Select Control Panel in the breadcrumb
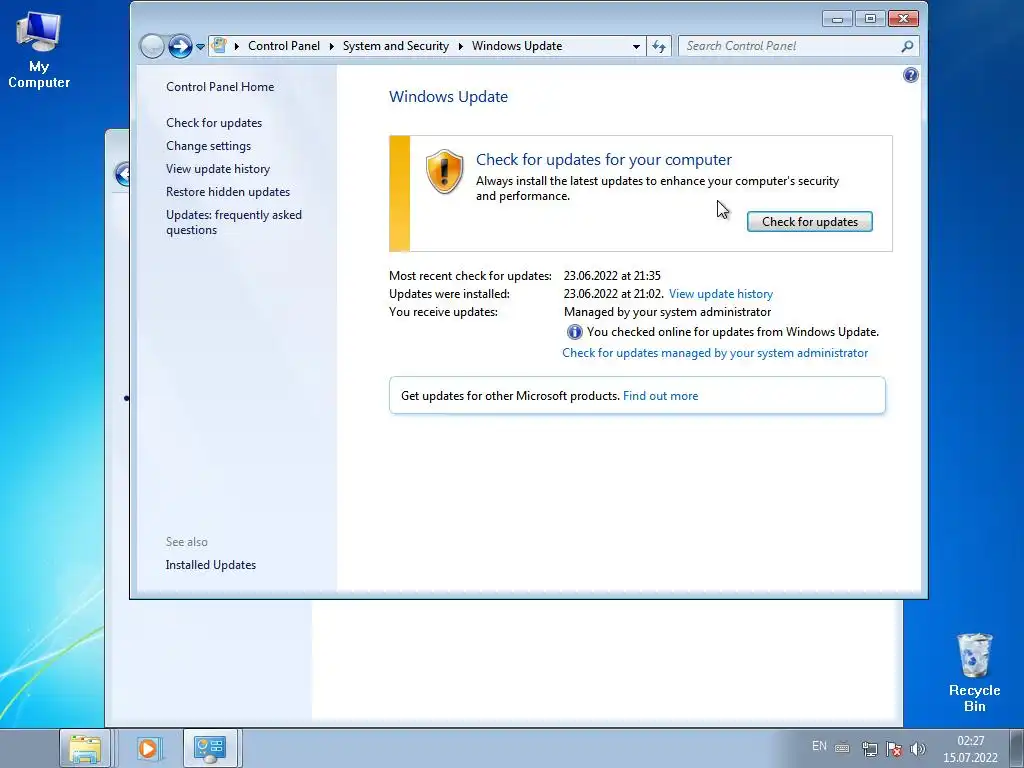This screenshot has width=1024, height=768. coord(284,46)
